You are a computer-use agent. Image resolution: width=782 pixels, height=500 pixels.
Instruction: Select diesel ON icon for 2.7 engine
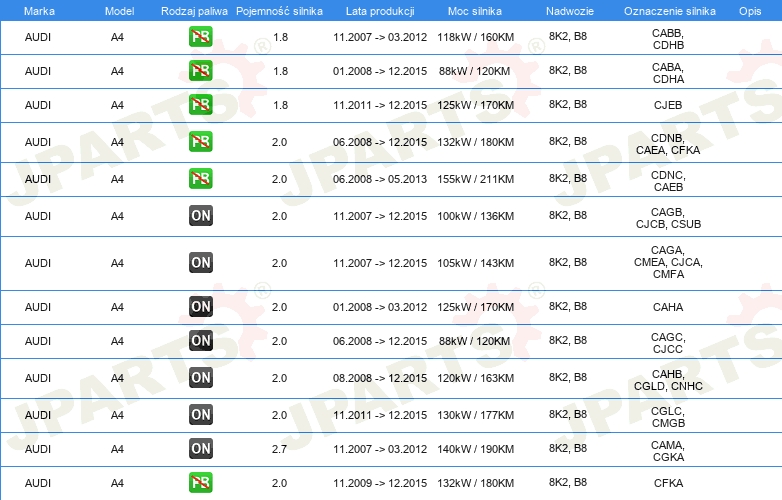[x=200, y=449]
